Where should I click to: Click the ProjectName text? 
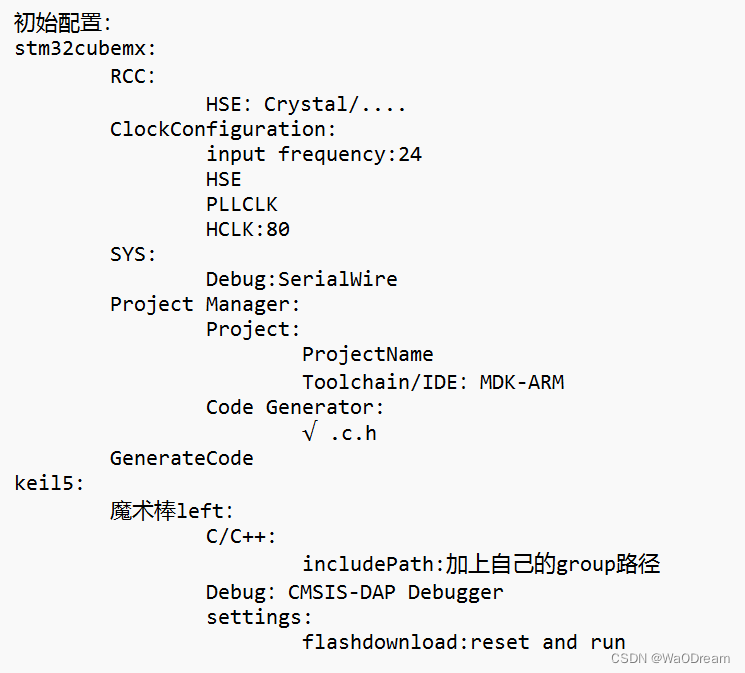[368, 355]
